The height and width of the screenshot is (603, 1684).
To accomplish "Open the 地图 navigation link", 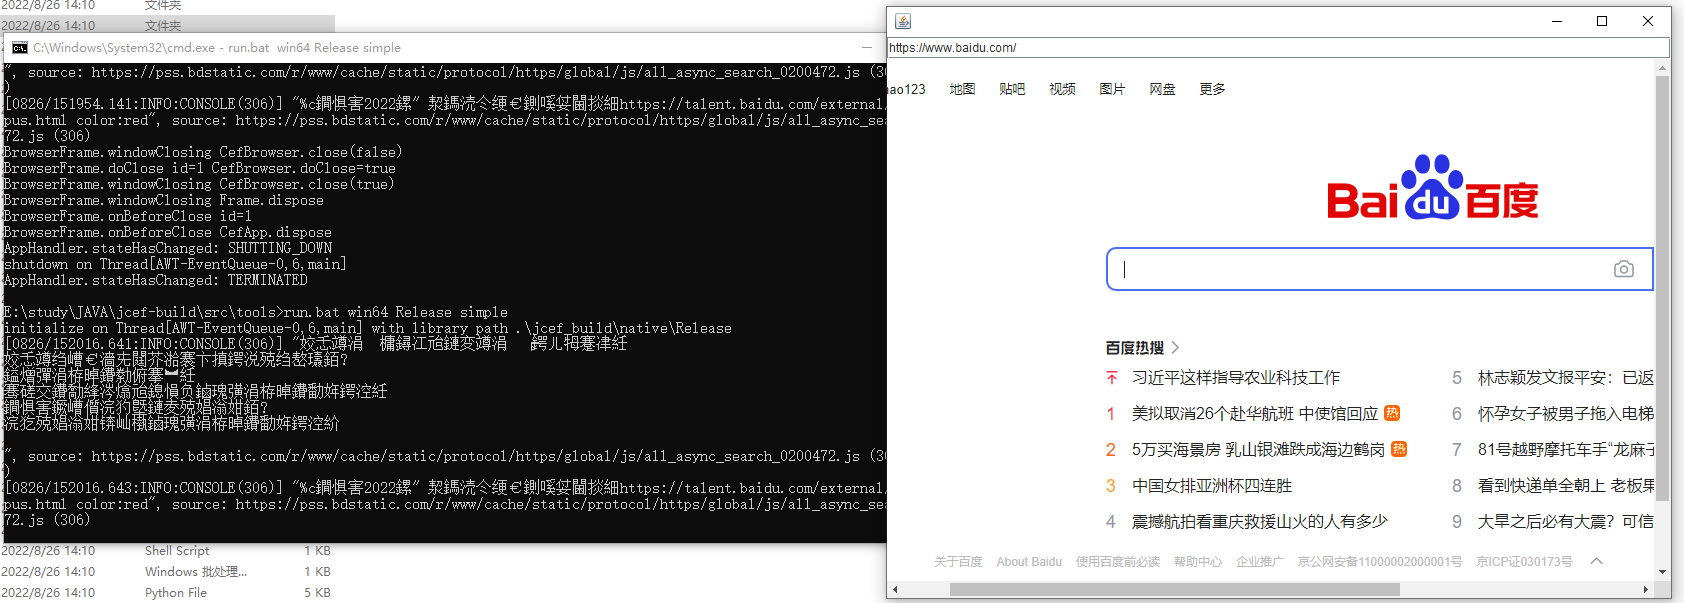I will pyautogui.click(x=962, y=89).
